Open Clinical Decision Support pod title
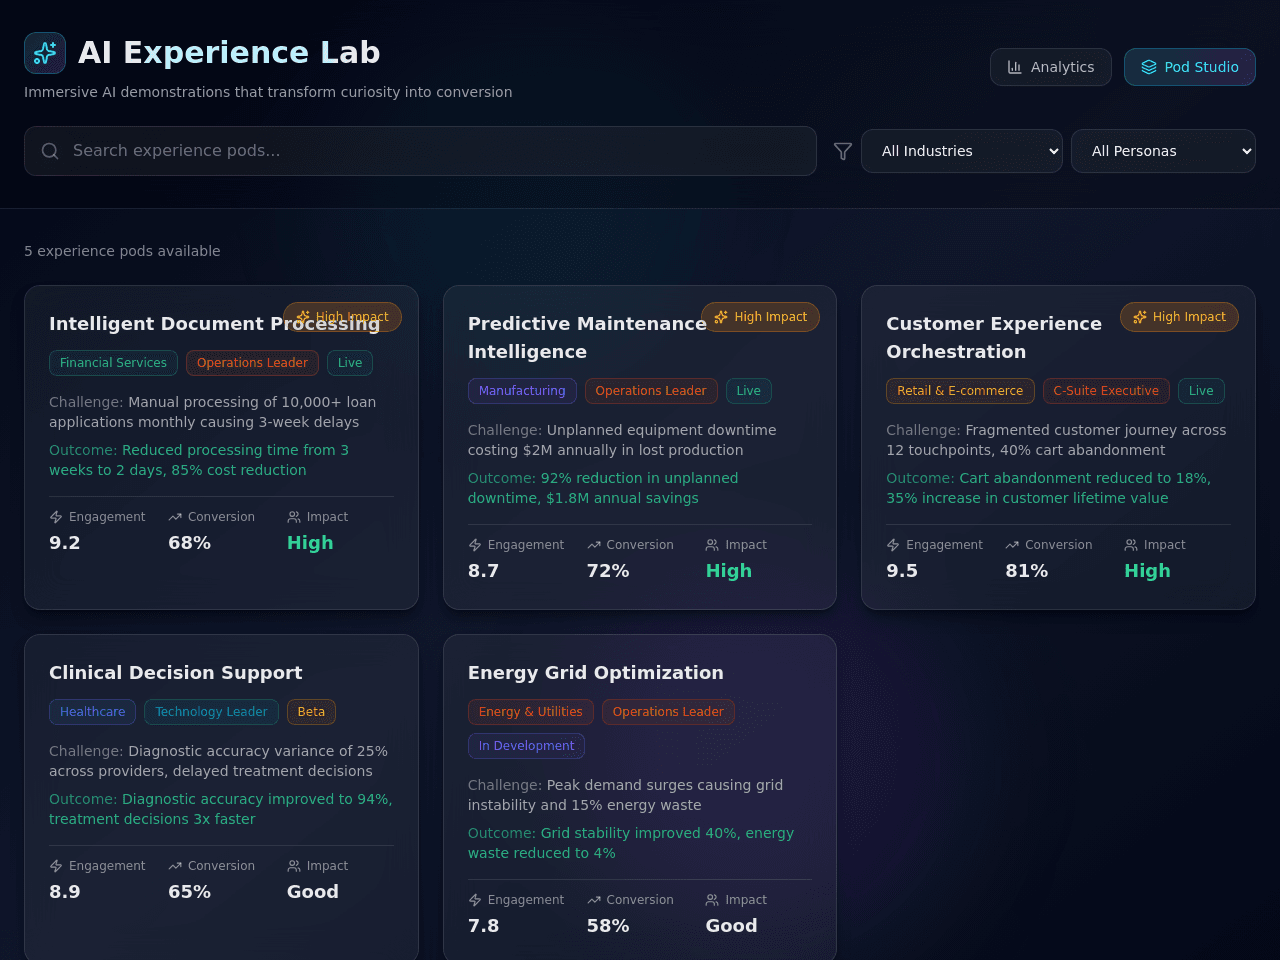 [x=176, y=672]
